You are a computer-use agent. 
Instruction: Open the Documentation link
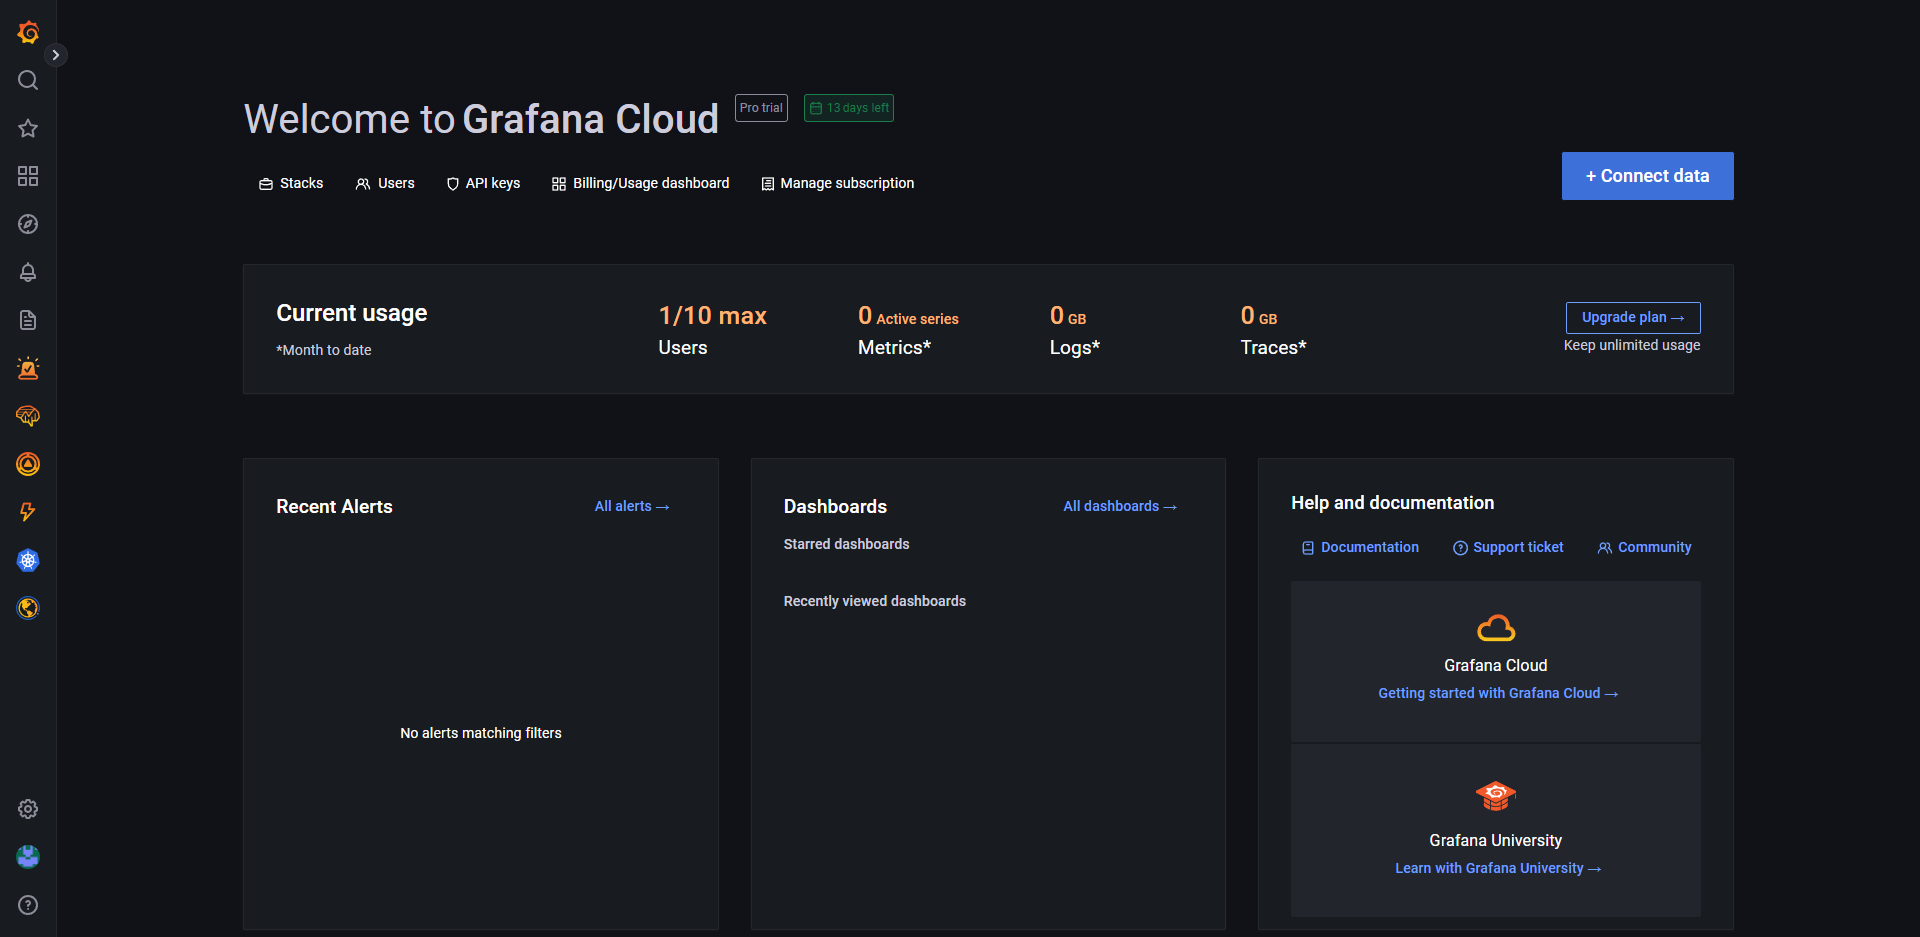coord(1360,547)
